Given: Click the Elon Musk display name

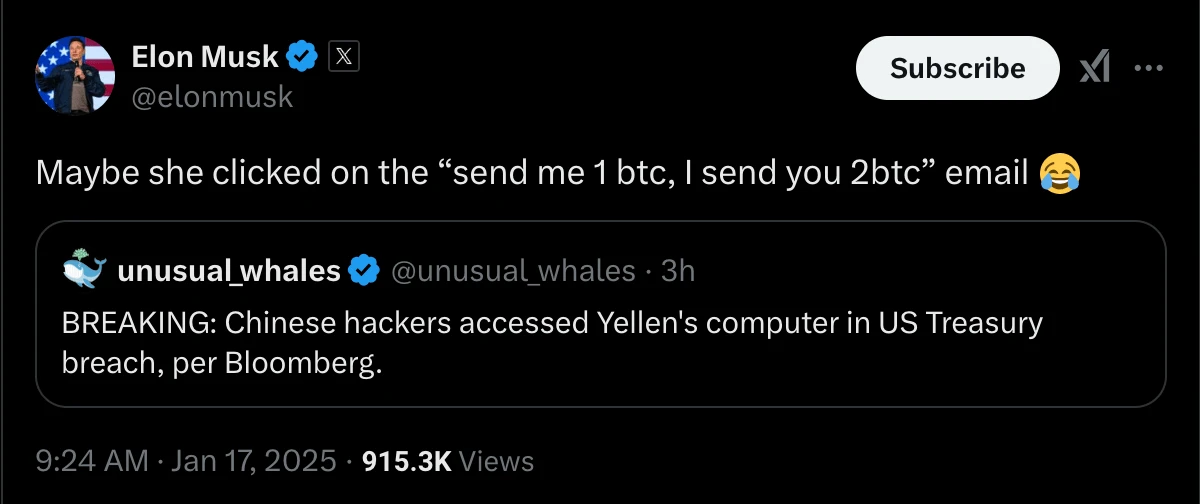Looking at the screenshot, I should (205, 57).
